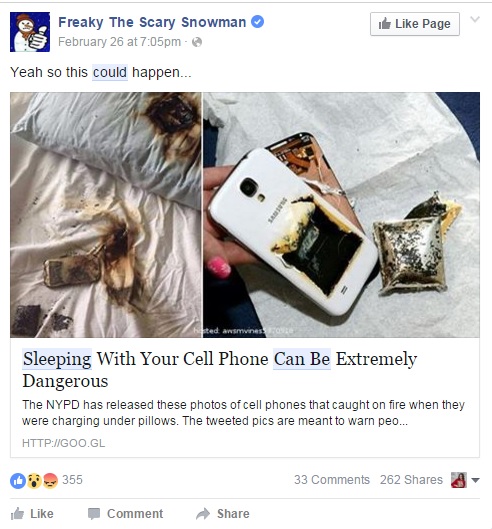The image size is (492, 529).
Task: Click the Share arrow icon
Action: tap(203, 514)
